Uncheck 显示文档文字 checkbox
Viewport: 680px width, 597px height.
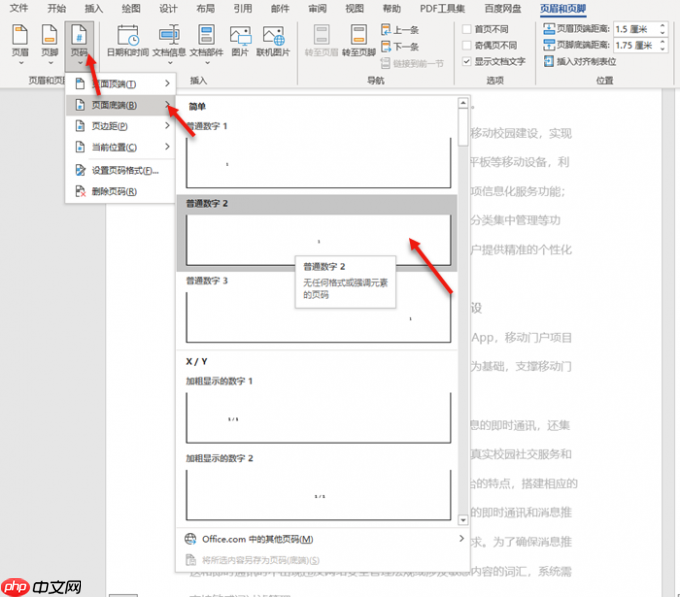tap(467, 61)
